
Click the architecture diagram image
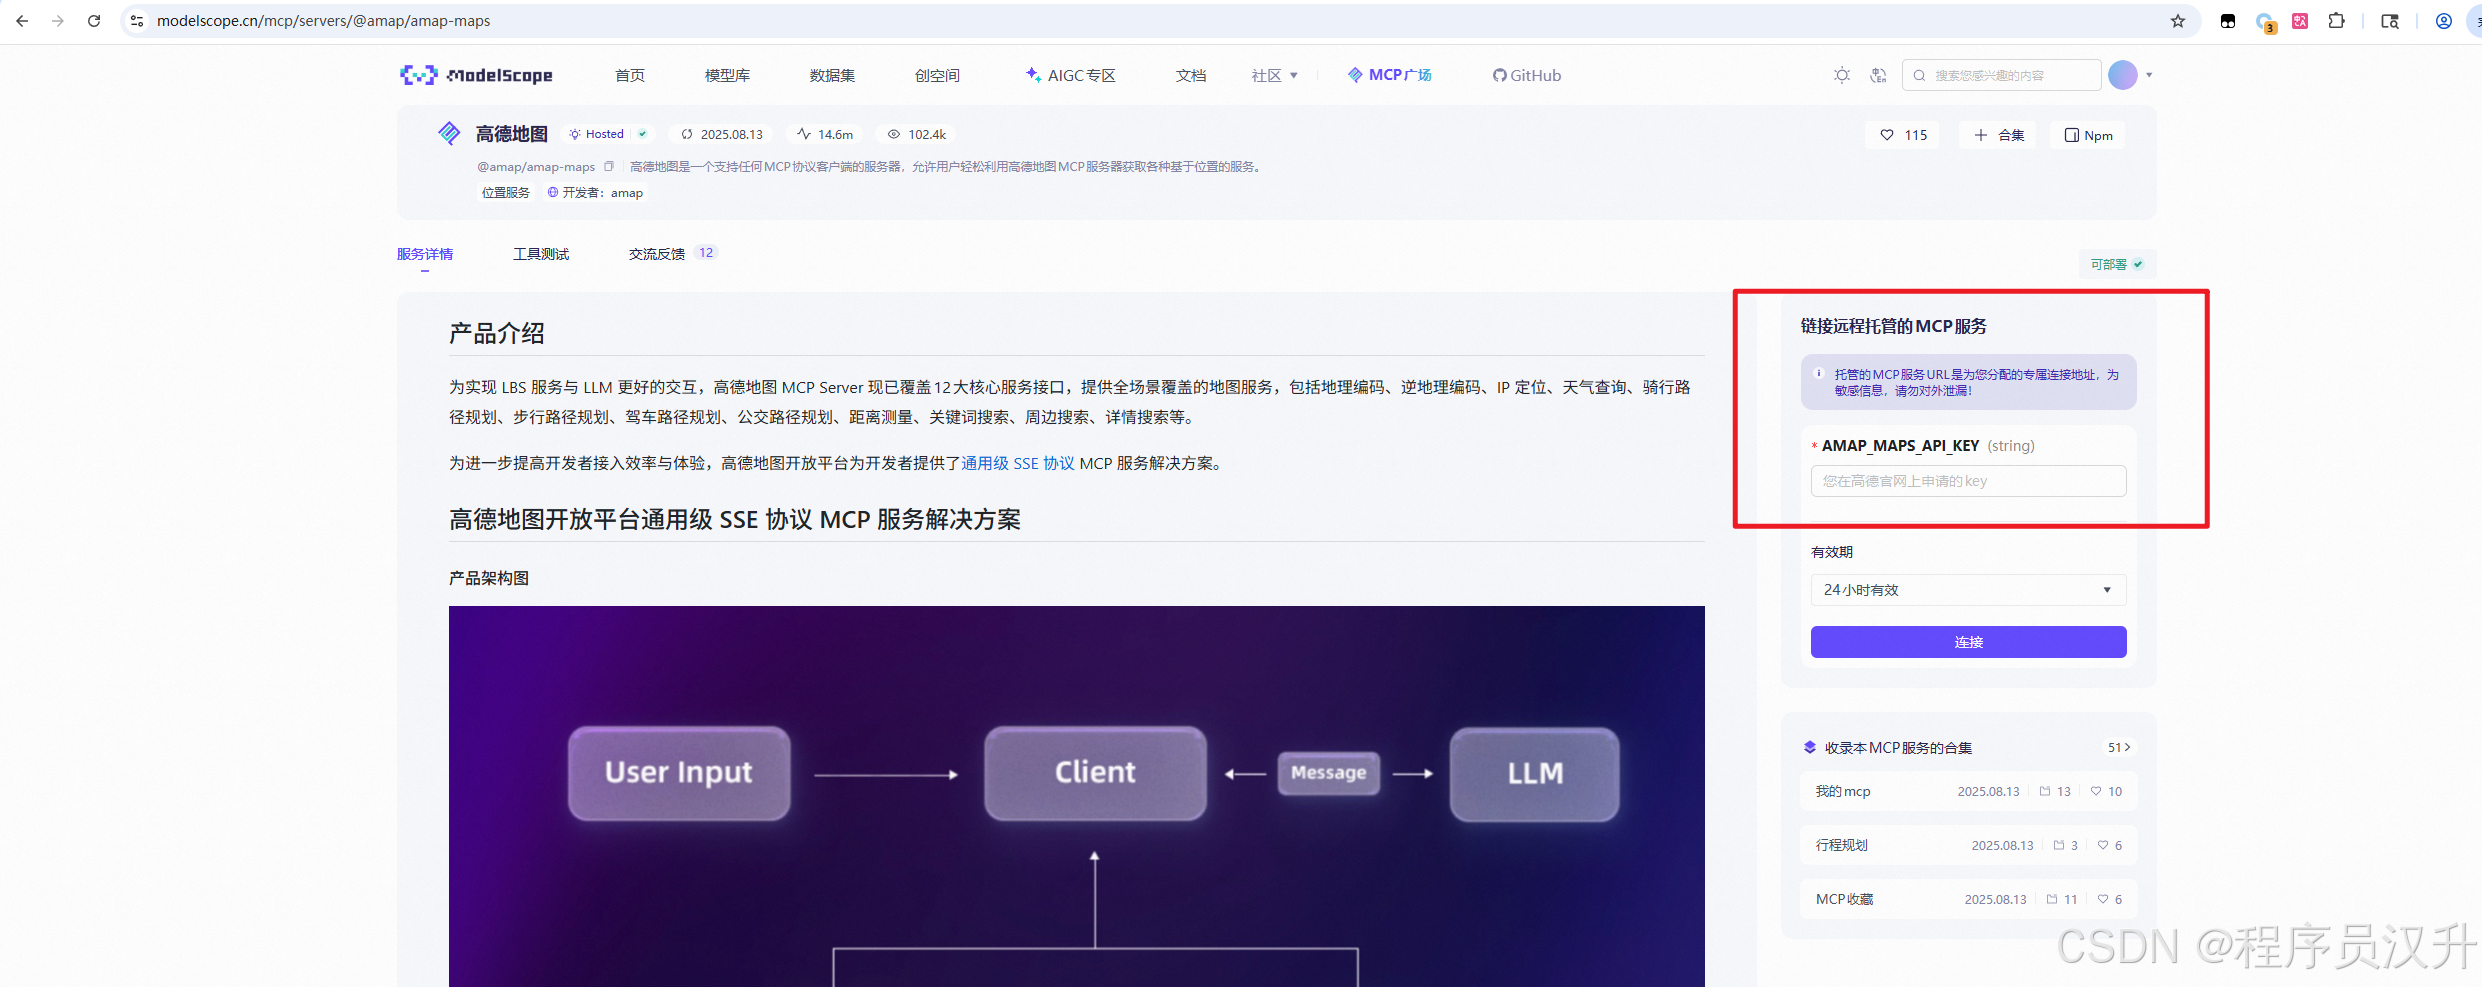(1076, 796)
